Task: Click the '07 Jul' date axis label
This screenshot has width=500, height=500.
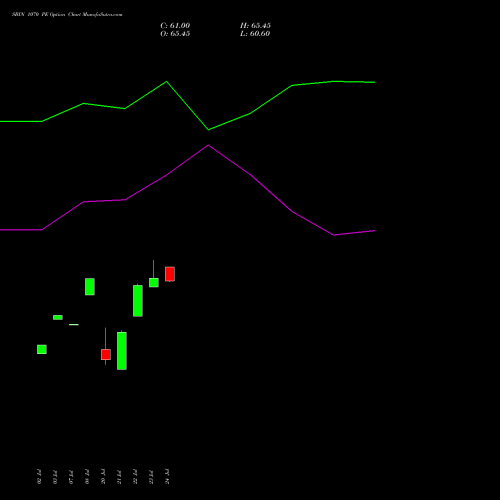Action: coord(71,477)
